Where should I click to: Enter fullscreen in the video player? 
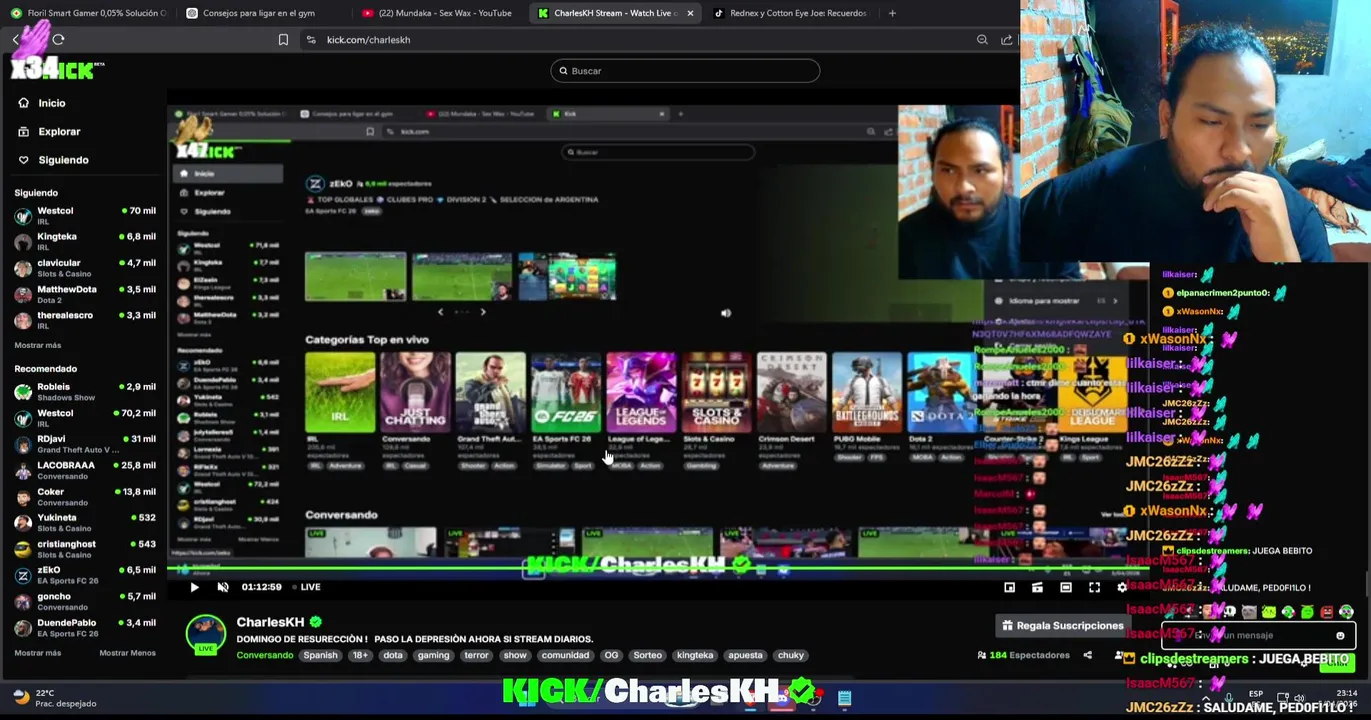[1094, 588]
